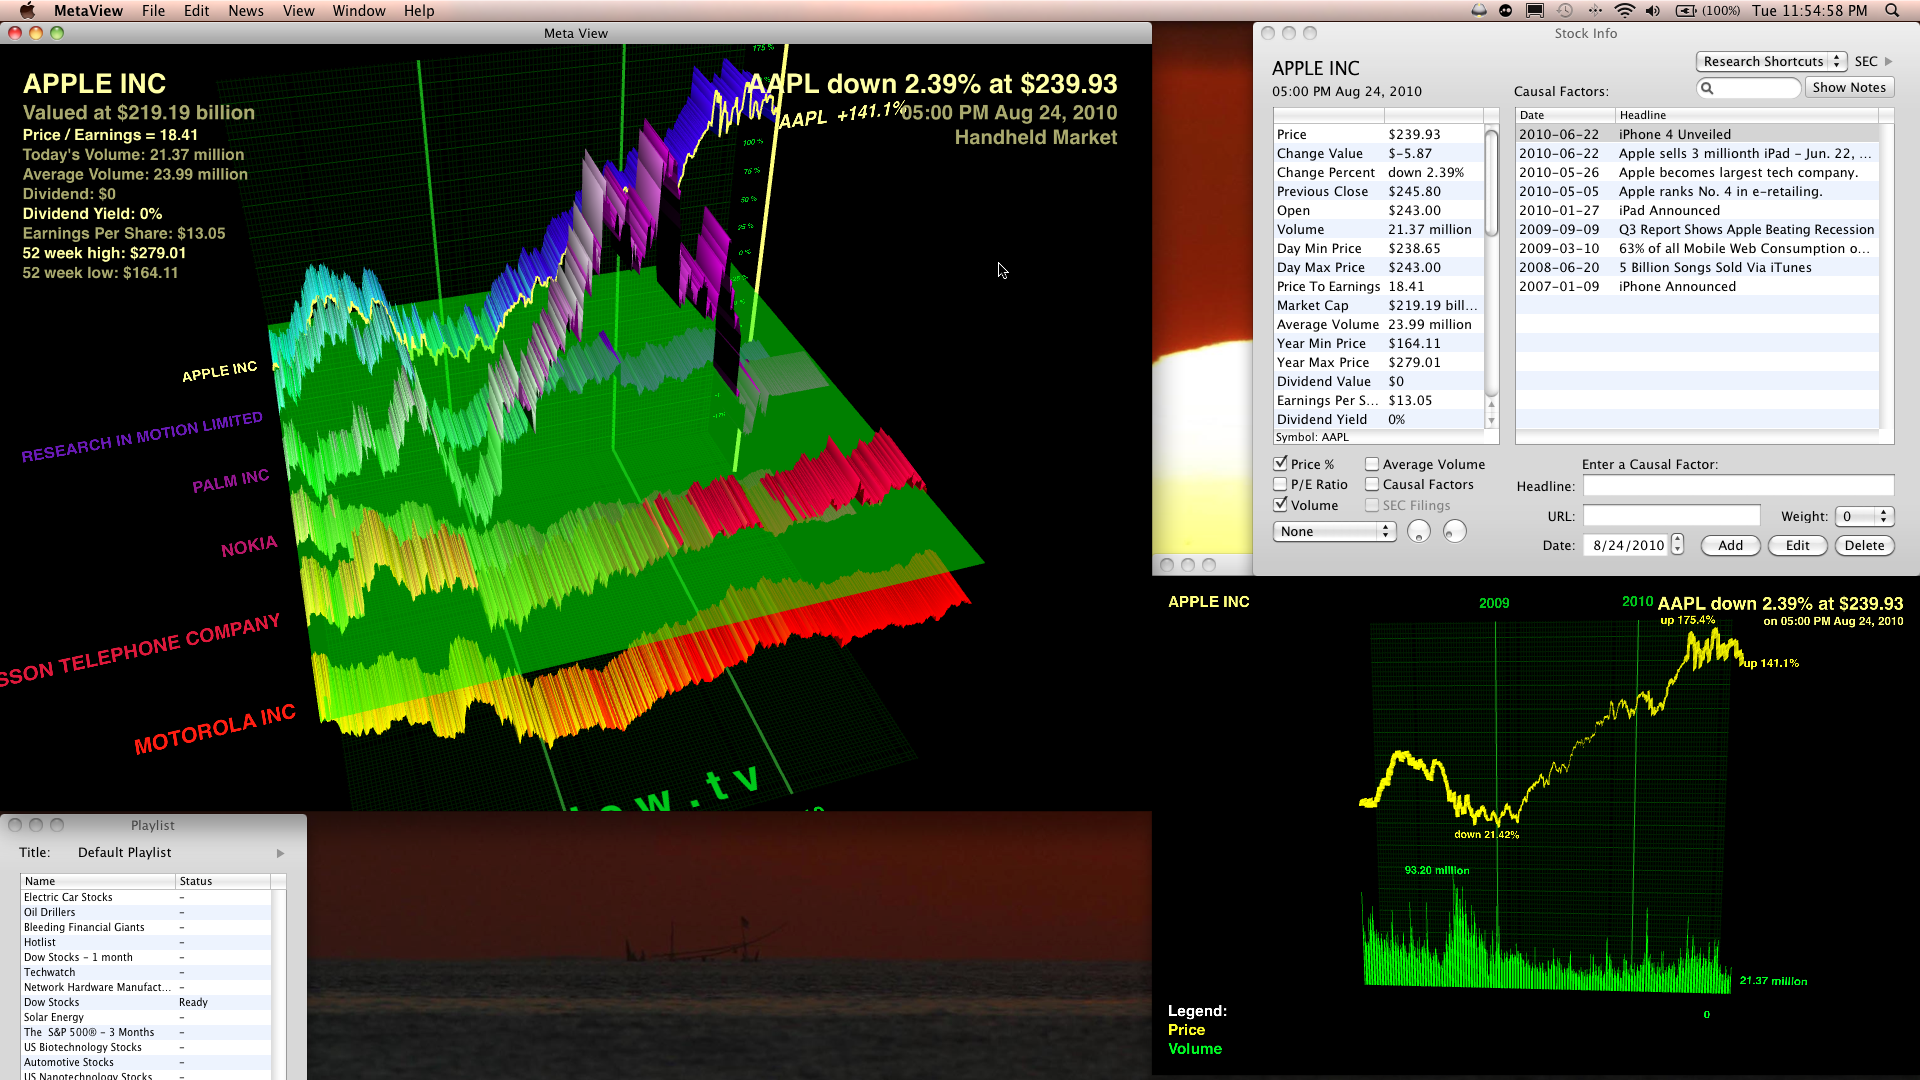Select the iPhone 4 Unveiled headline row
1920x1080 pixels.
tap(1697, 135)
